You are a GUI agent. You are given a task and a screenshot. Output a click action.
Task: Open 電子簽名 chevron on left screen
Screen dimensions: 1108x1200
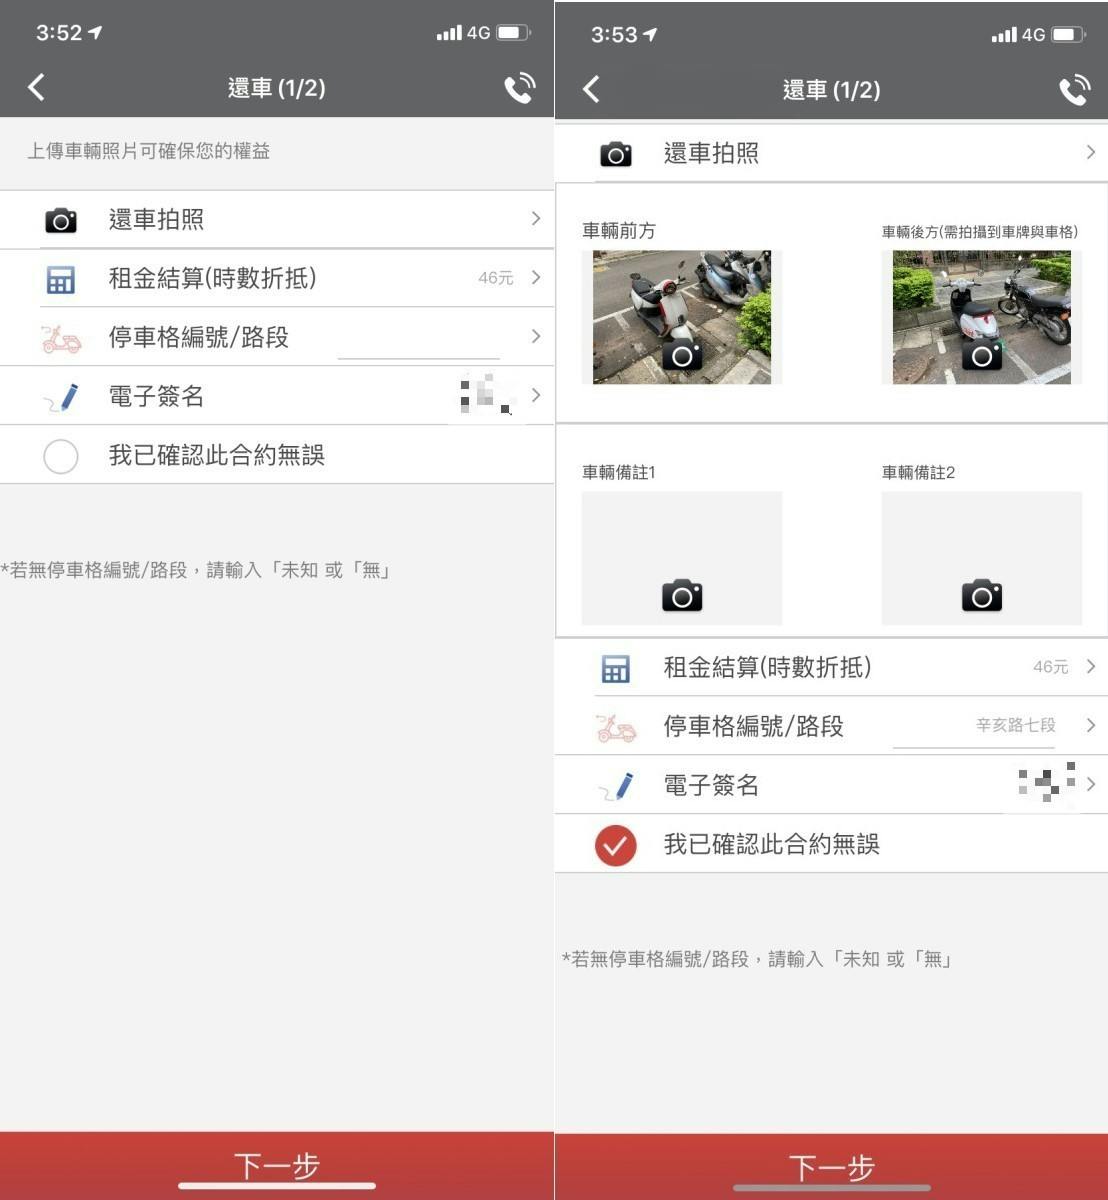click(x=536, y=395)
